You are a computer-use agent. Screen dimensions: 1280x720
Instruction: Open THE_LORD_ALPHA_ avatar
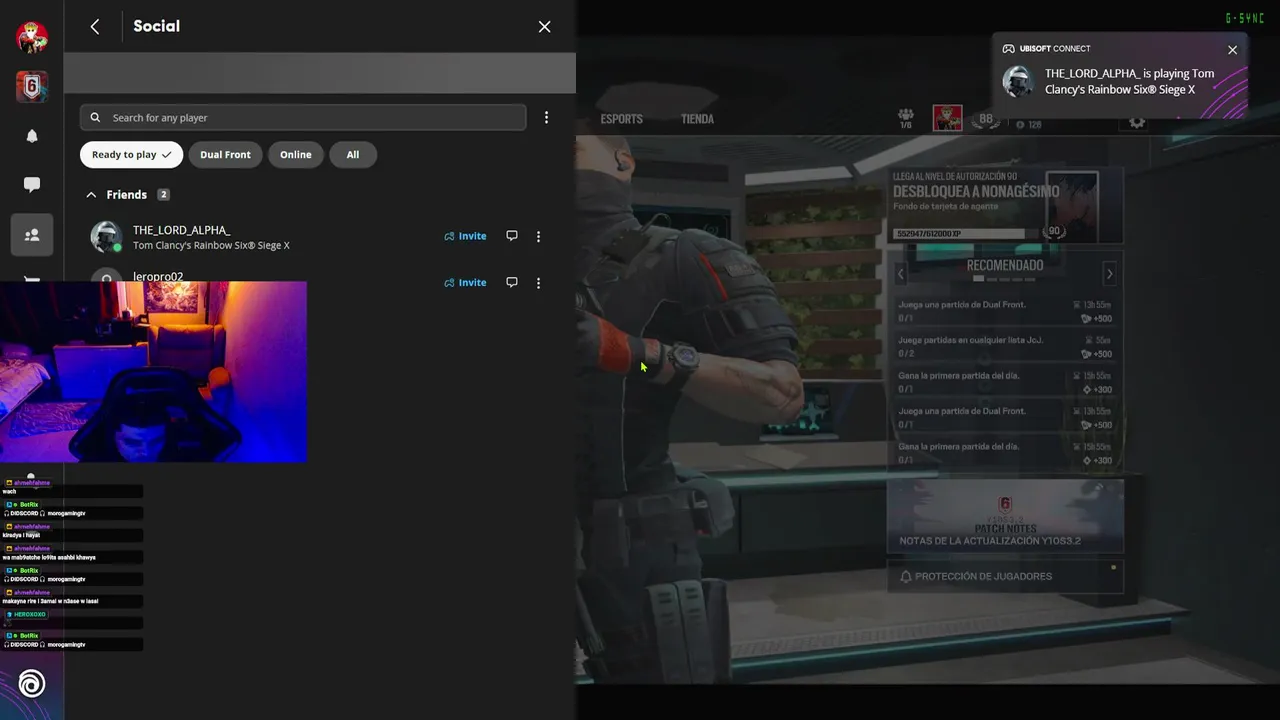pyautogui.click(x=106, y=237)
